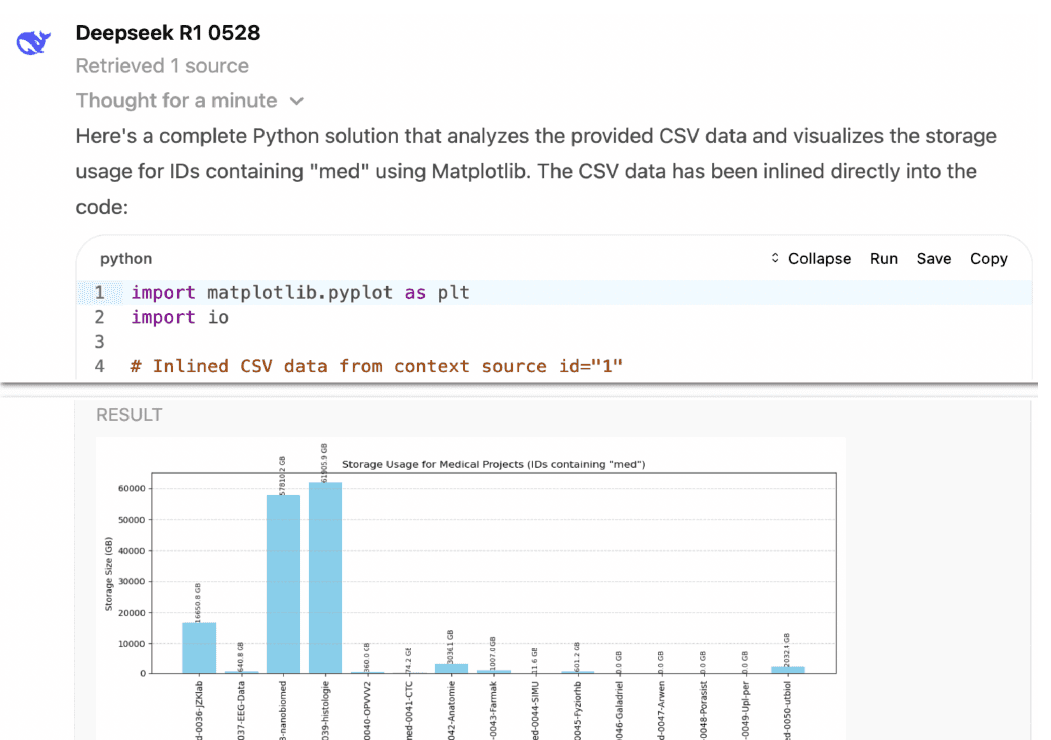Viewport: 1051px width, 740px height.
Task: Click the Deepseek whale logo icon
Action: (x=33, y=41)
